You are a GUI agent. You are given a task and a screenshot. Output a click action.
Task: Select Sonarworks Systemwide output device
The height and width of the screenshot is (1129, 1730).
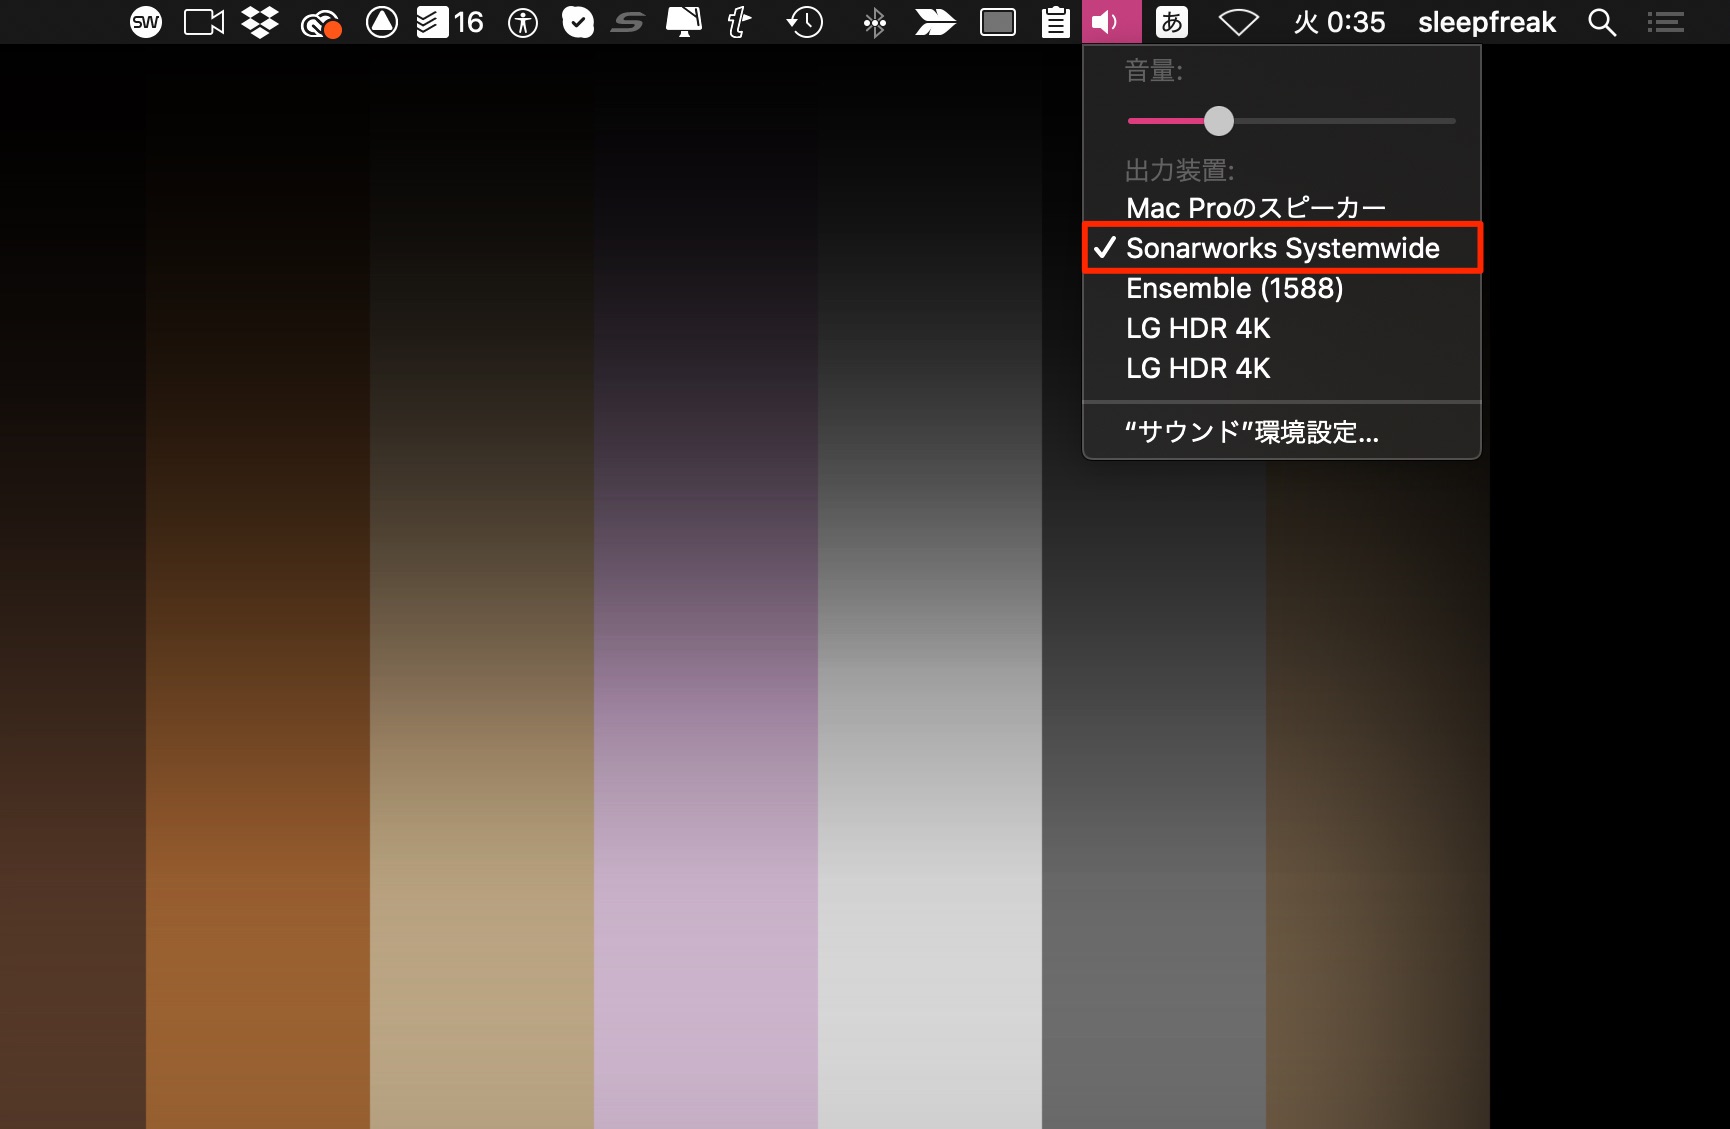[1281, 248]
